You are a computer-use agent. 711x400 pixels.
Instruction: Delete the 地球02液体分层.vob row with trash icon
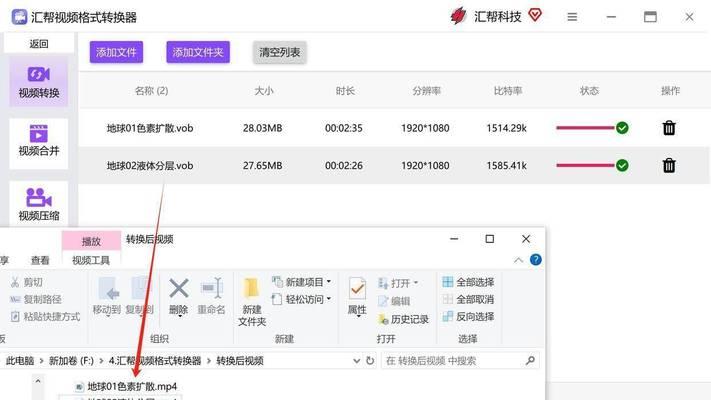(669, 166)
